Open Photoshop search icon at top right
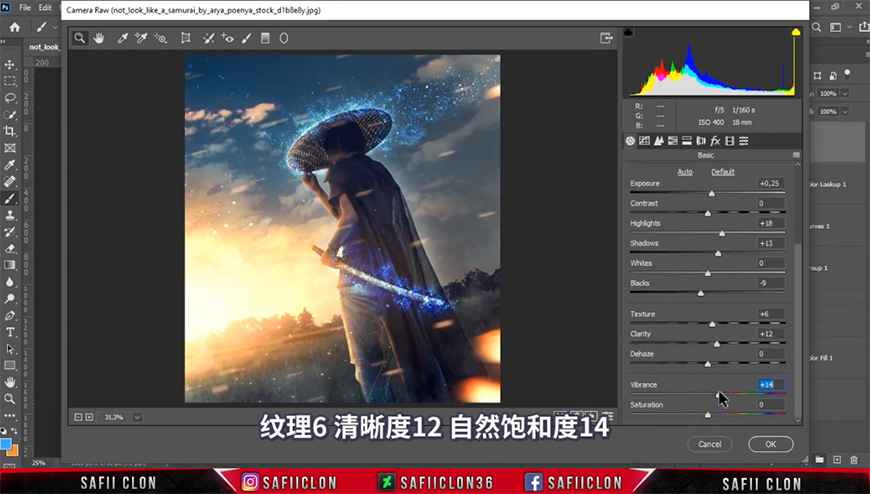Image resolution: width=870 pixels, height=494 pixels. [x=817, y=27]
